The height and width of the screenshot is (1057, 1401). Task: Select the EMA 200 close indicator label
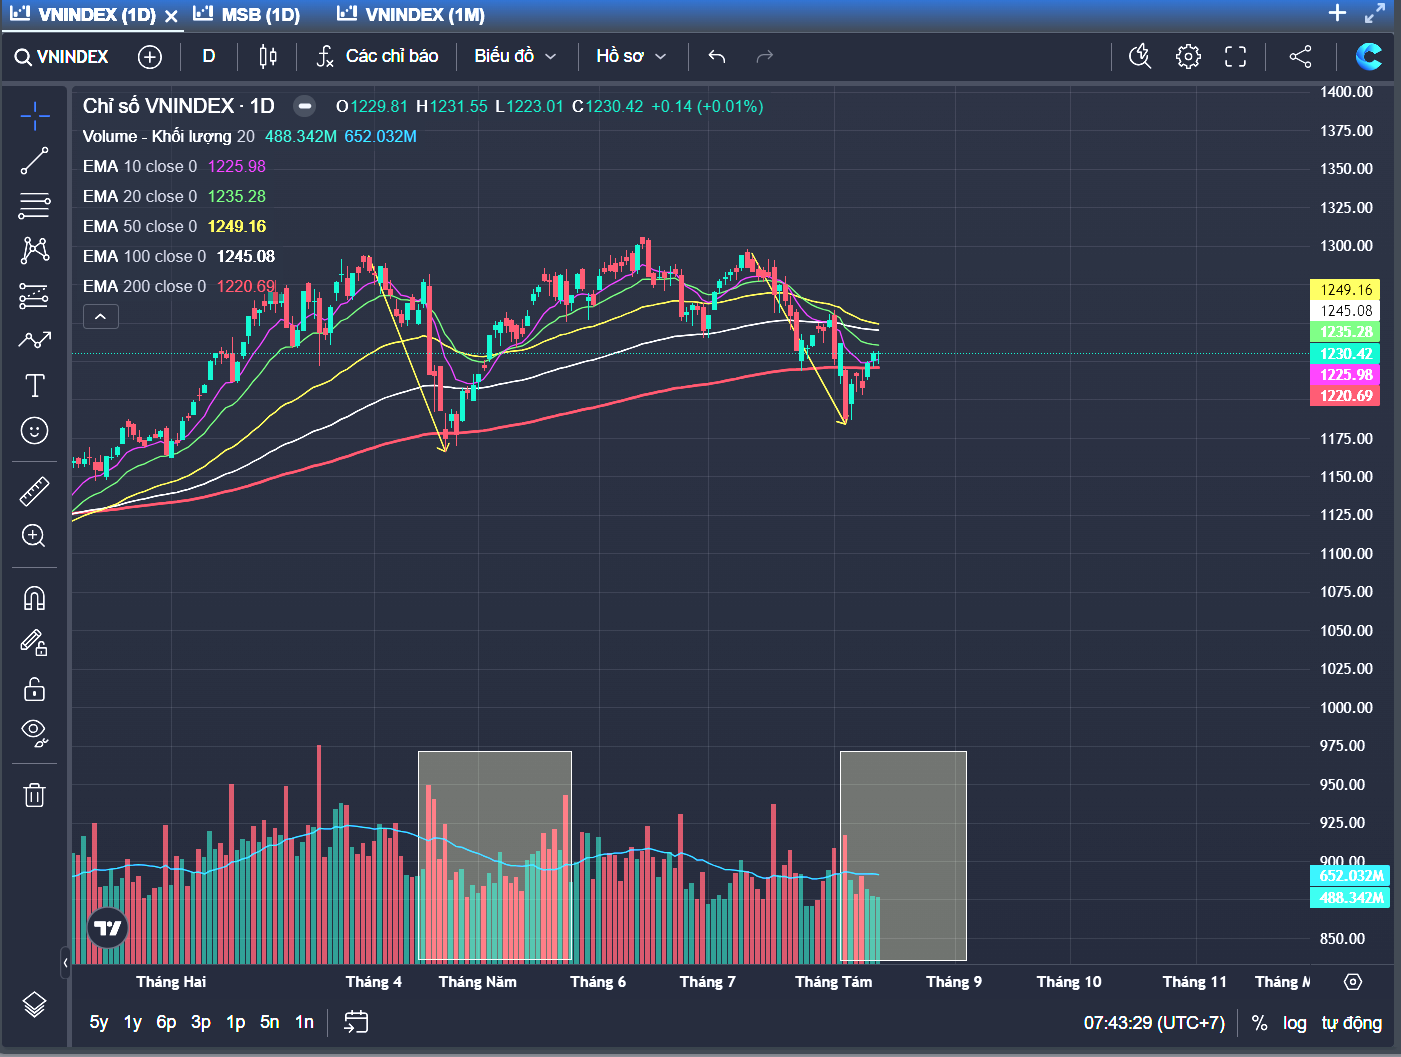pyautogui.click(x=144, y=286)
